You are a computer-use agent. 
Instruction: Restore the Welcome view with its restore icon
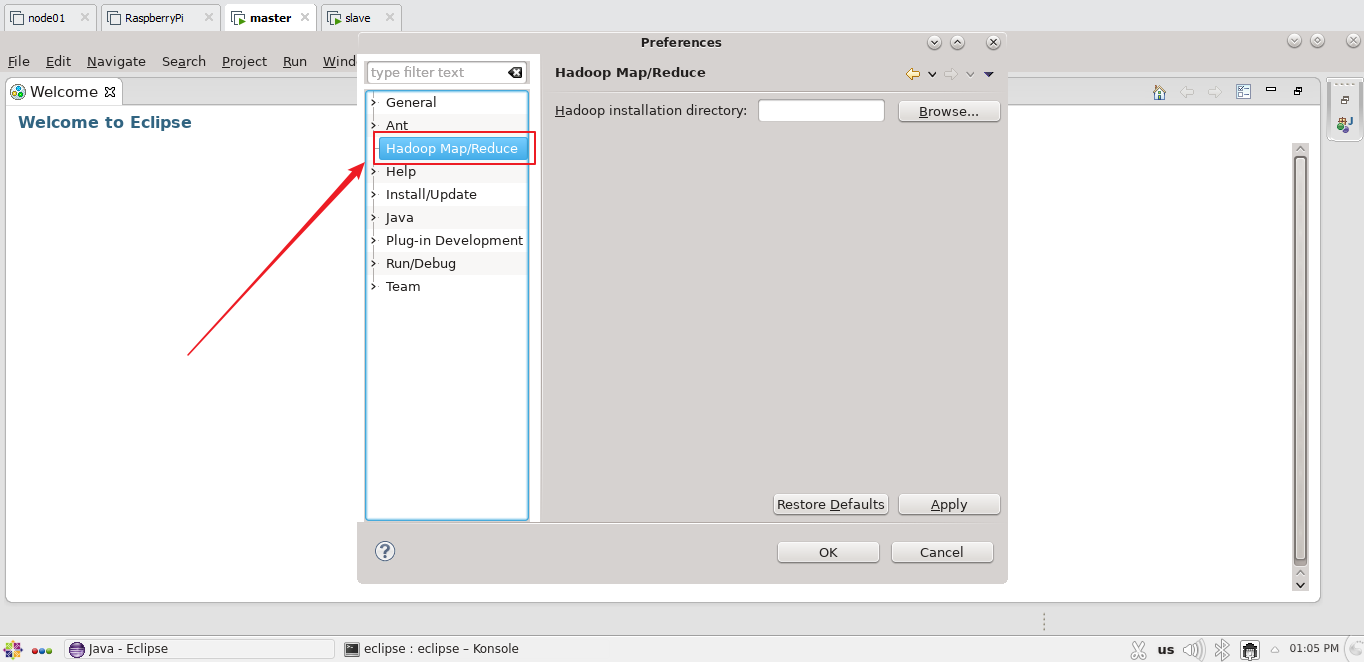pos(1298,91)
